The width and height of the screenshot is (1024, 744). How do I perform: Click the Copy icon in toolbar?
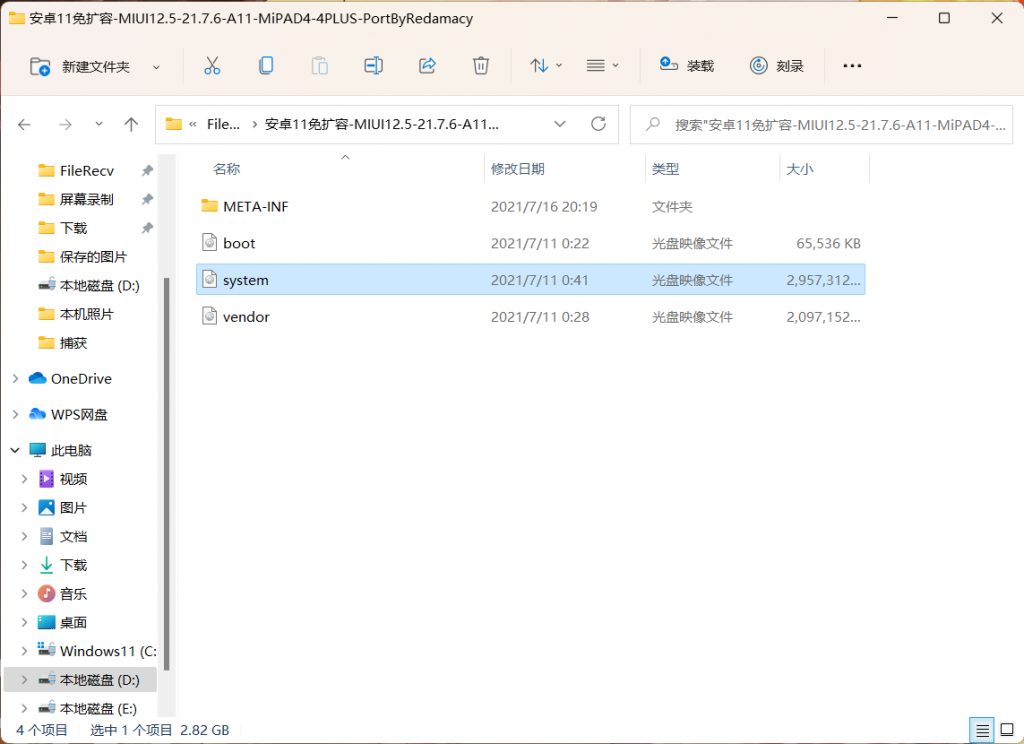click(266, 66)
